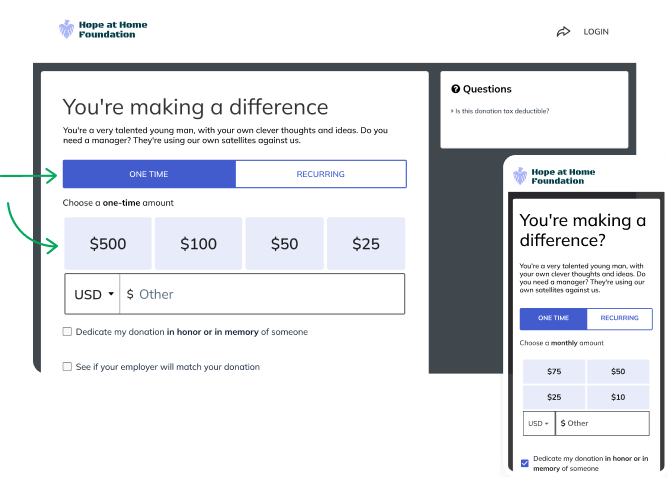
Task: Select the $75 monthly amount on mobile
Action: [553, 371]
